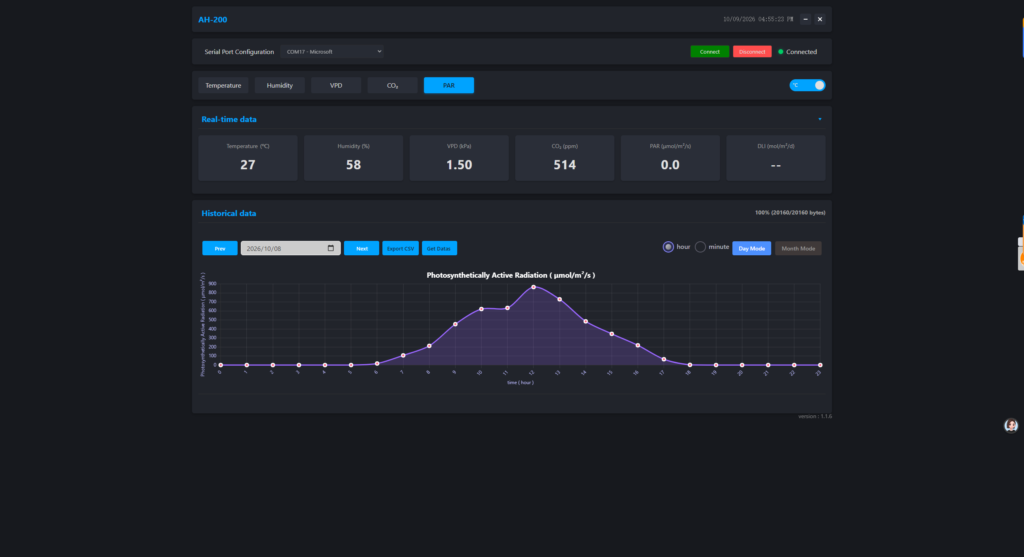Click the Temperature (°C) card showing 27

tap(248, 158)
